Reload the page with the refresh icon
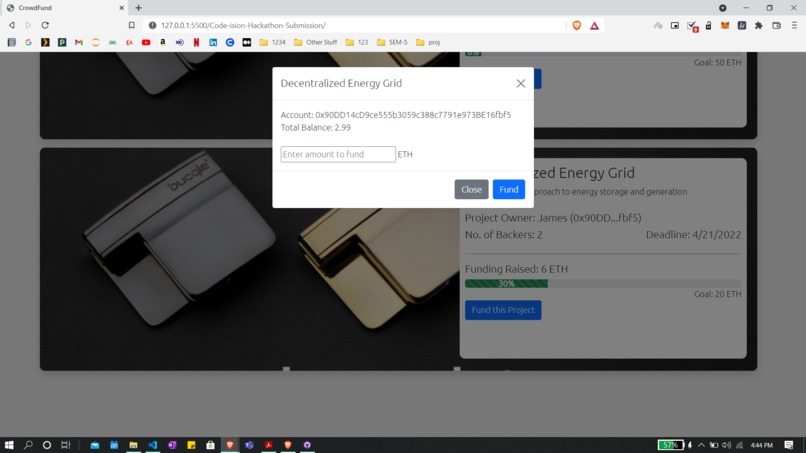Image resolution: width=806 pixels, height=453 pixels. [45, 25]
